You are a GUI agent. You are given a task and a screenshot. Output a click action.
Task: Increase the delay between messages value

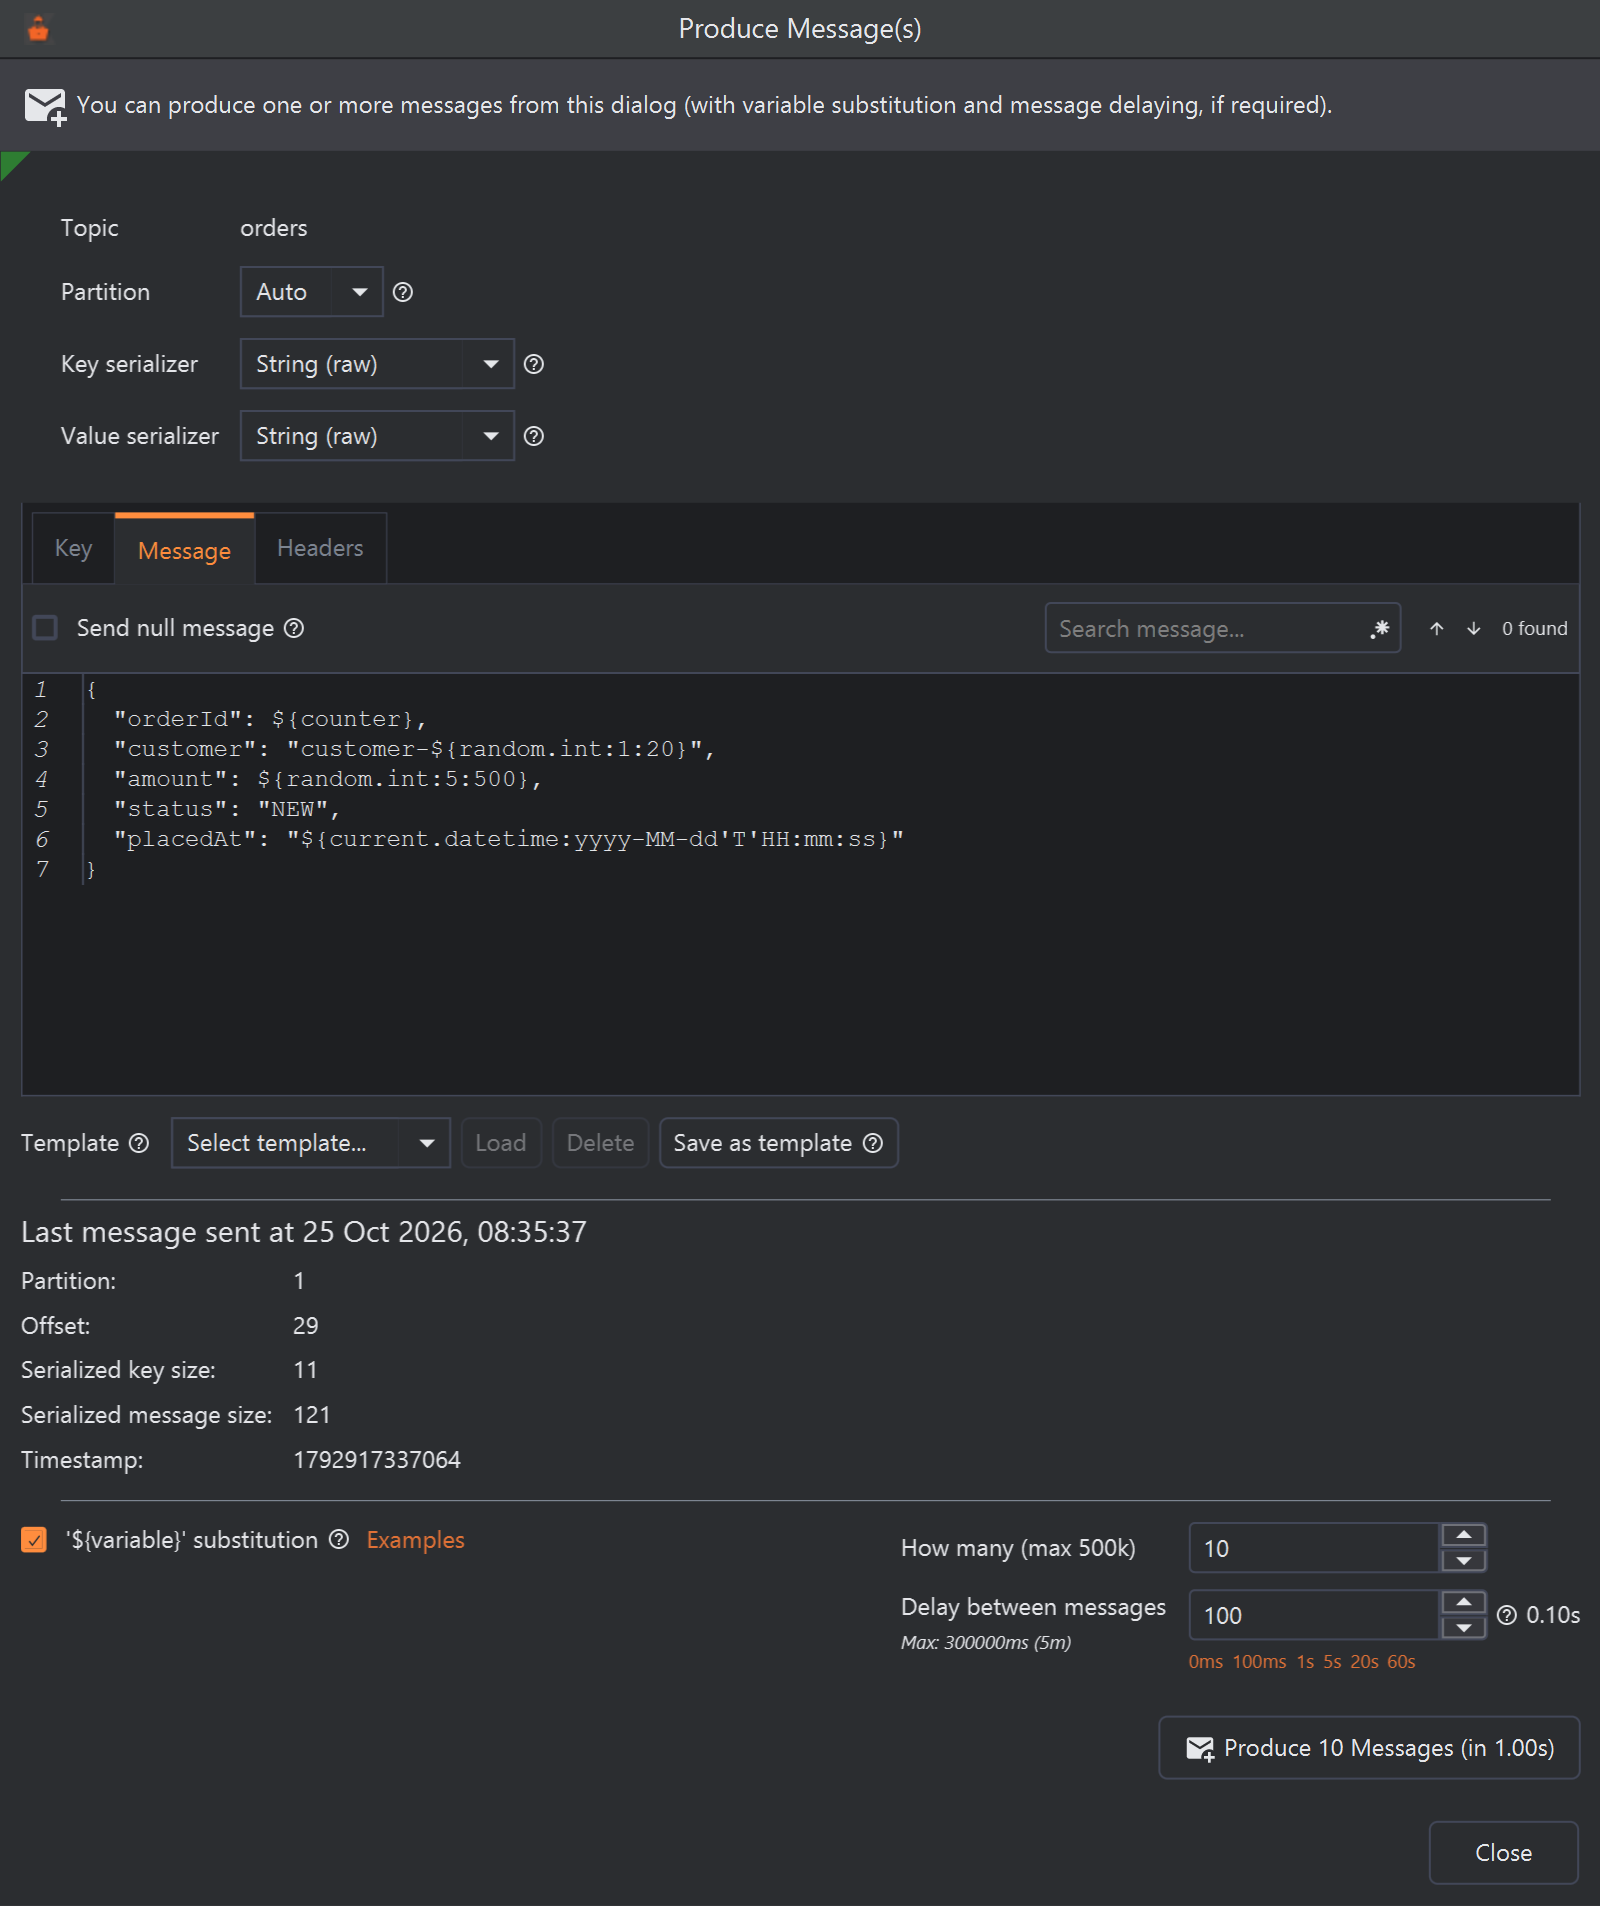point(1463,1602)
